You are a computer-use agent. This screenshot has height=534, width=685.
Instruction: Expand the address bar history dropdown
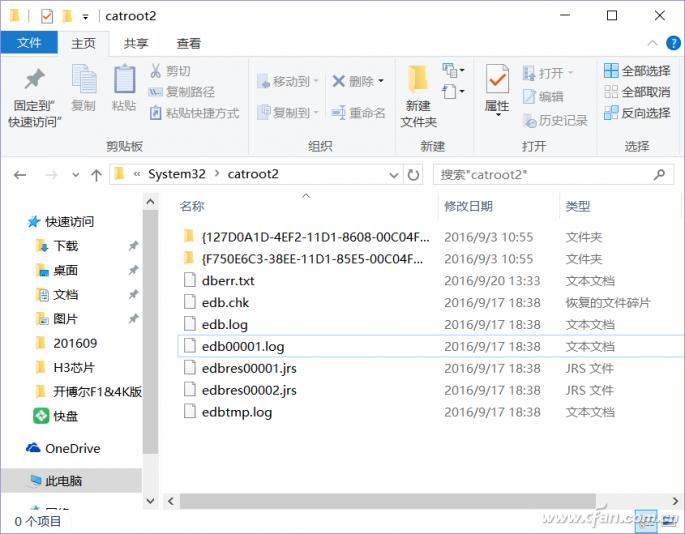coord(394,175)
